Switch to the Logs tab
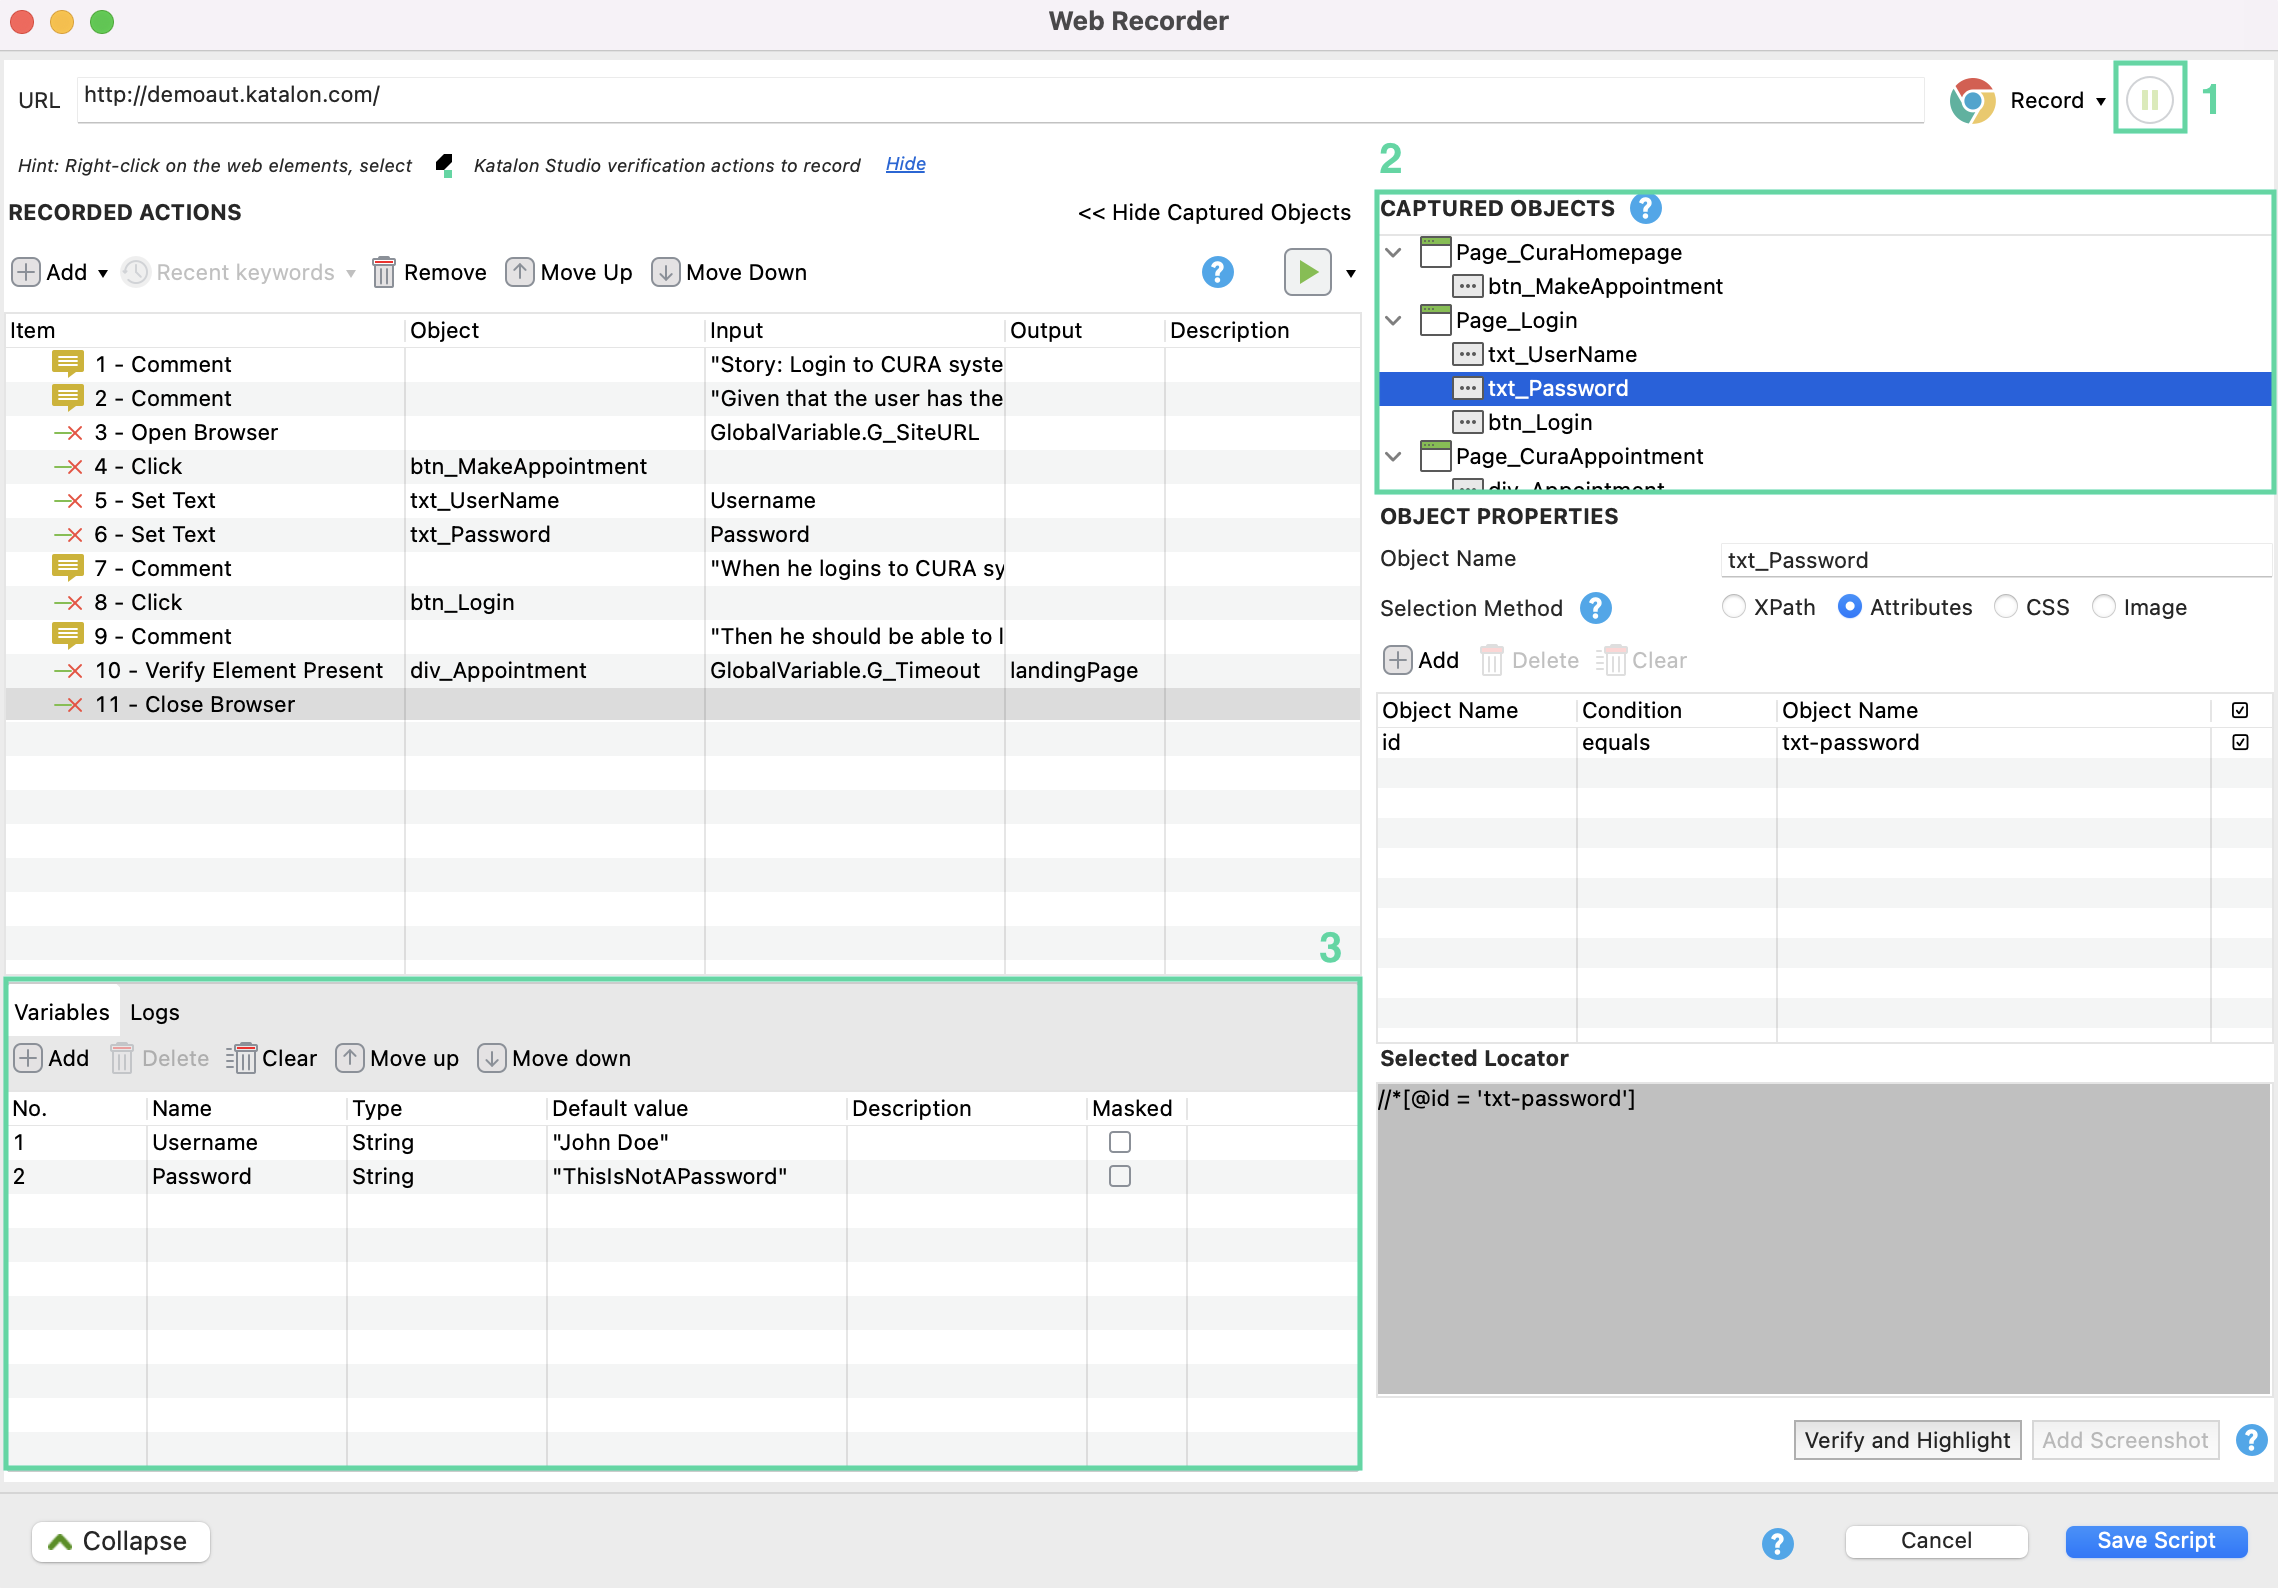Image resolution: width=2278 pixels, height=1588 pixels. coord(155,1012)
